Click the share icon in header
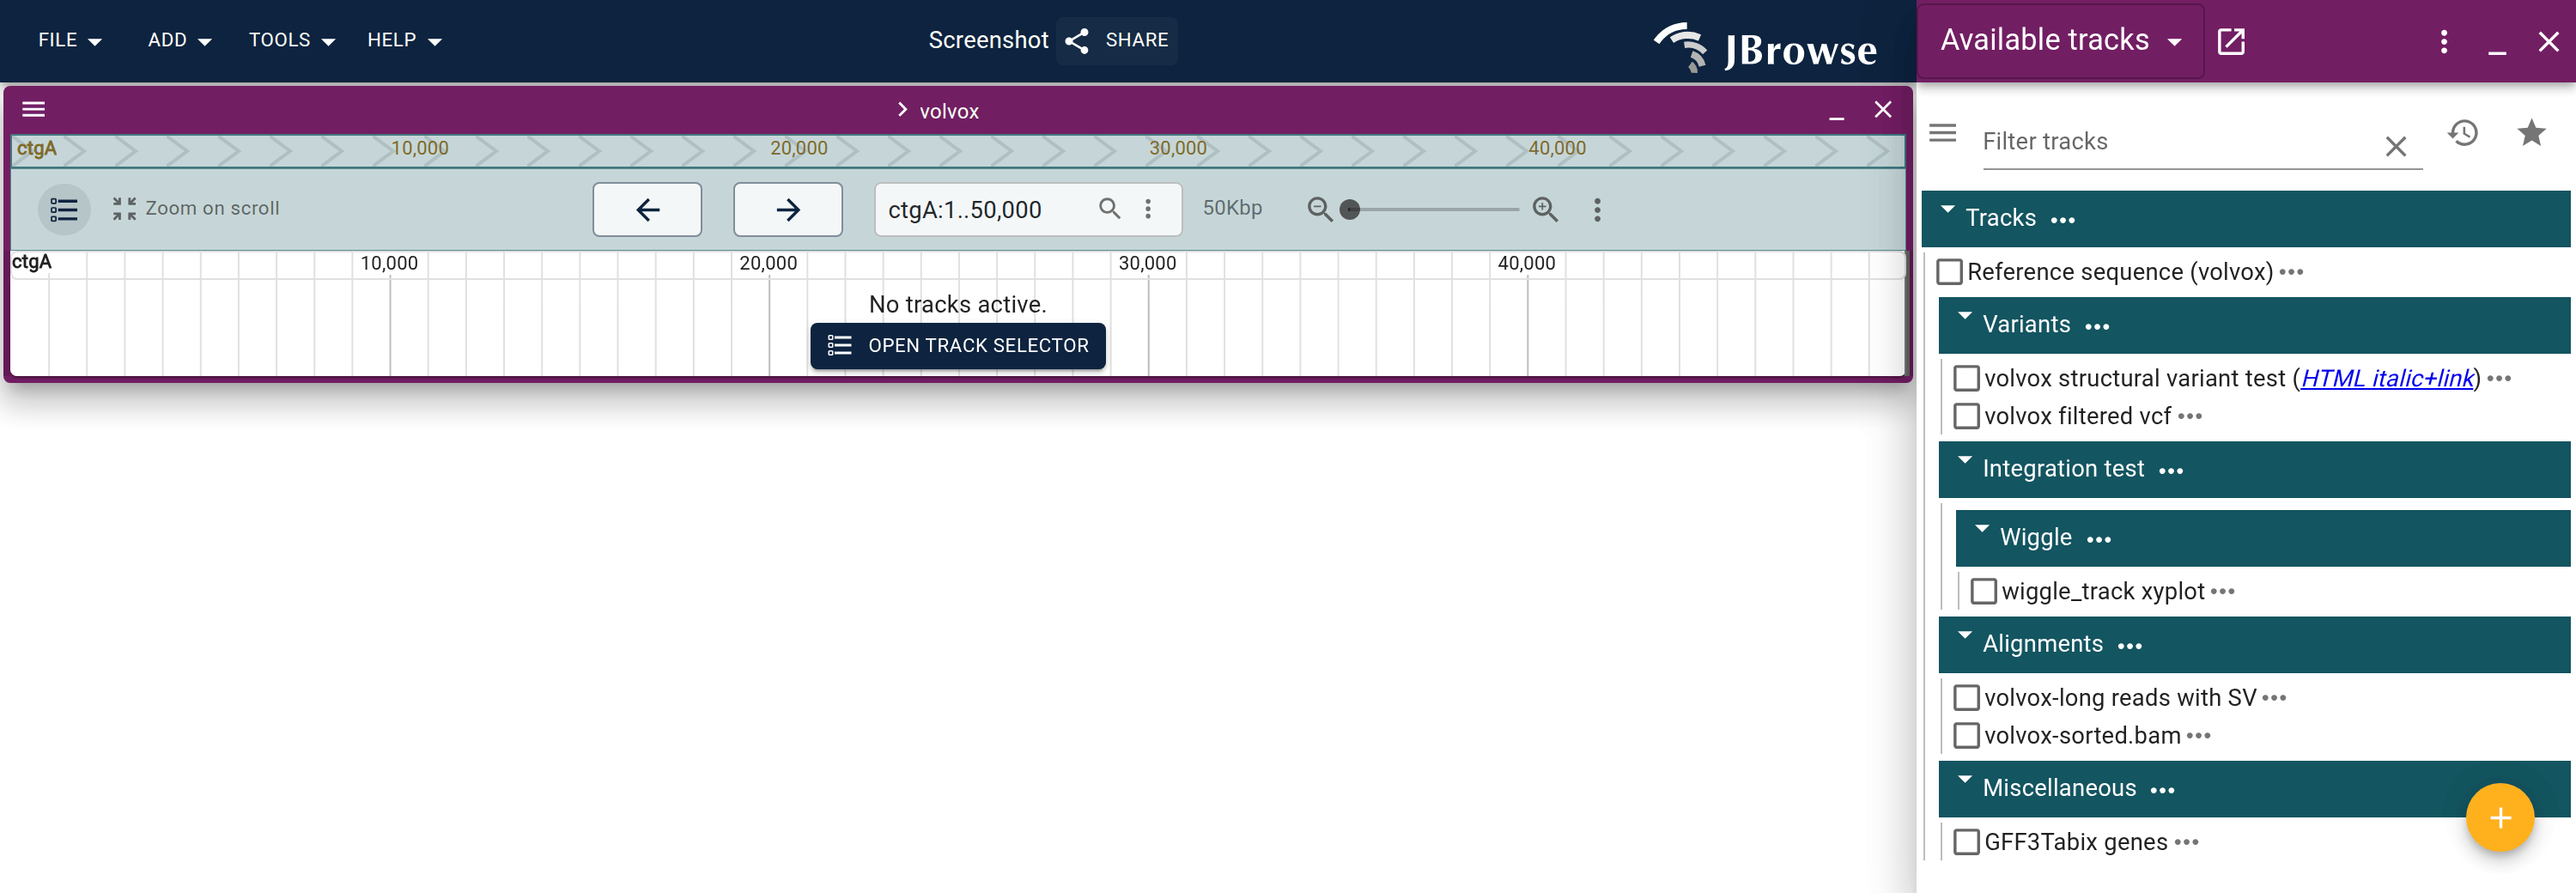2576x893 pixels. tap(1077, 40)
